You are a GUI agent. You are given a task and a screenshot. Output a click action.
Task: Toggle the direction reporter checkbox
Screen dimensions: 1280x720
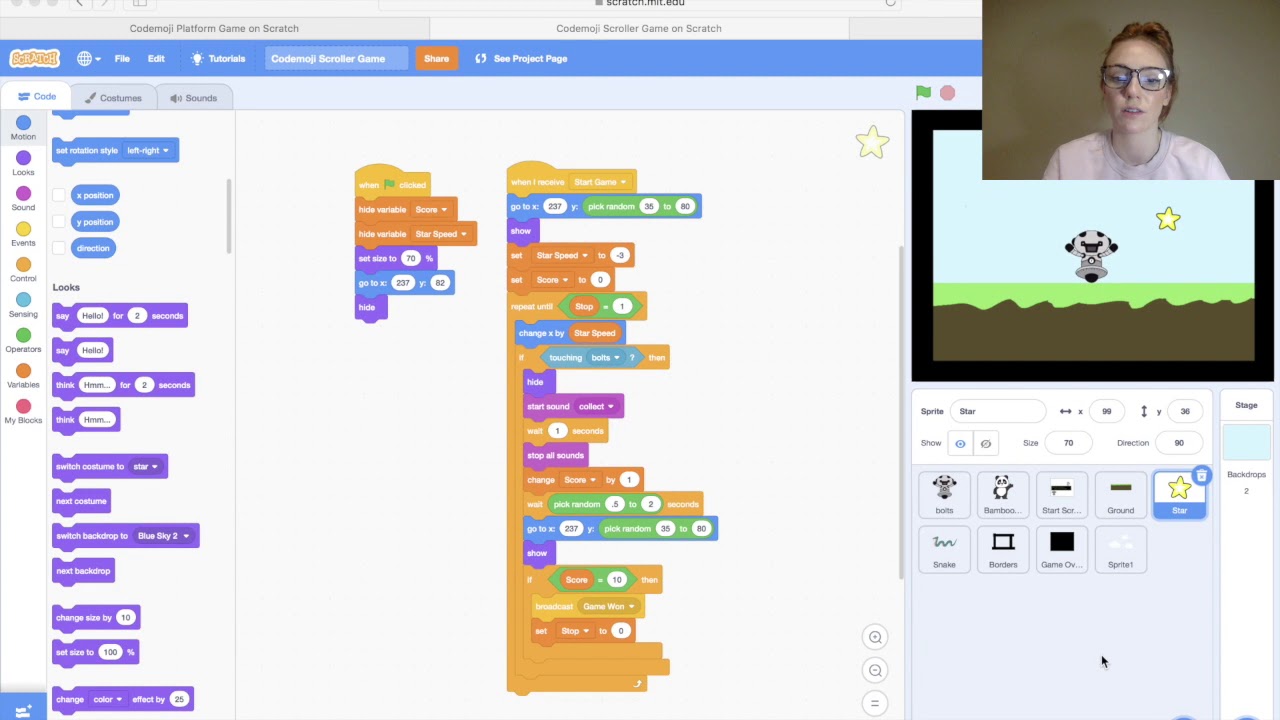pyautogui.click(x=59, y=248)
